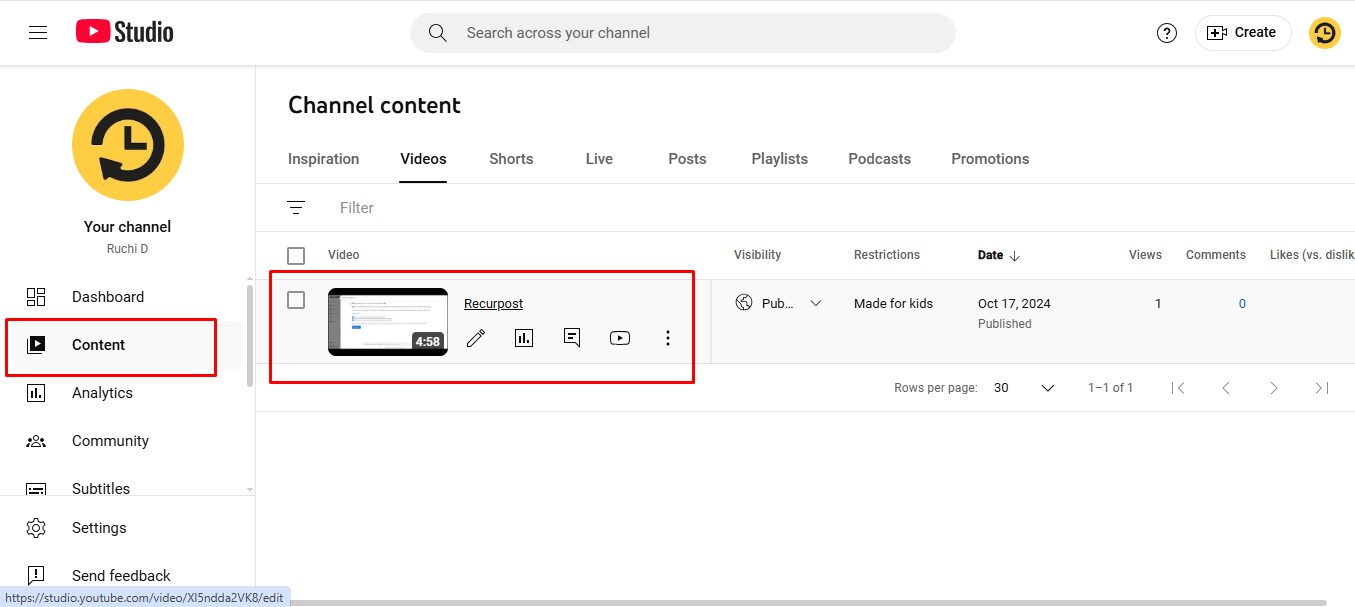Open the Comments icon for Recurpost

pyautogui.click(x=571, y=338)
